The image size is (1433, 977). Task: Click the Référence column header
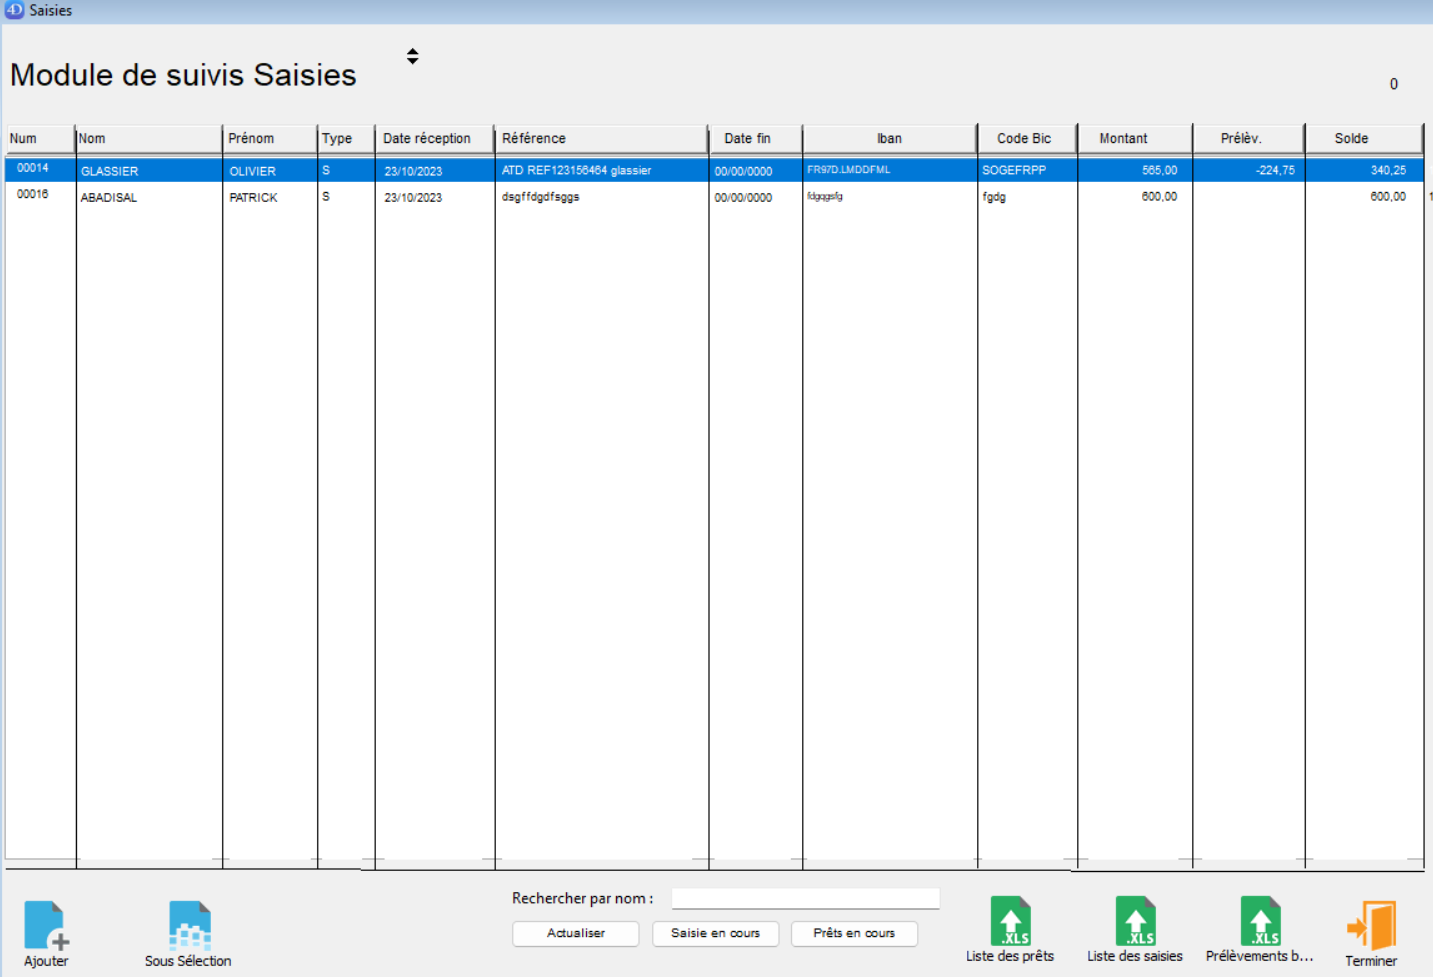tap(602, 139)
